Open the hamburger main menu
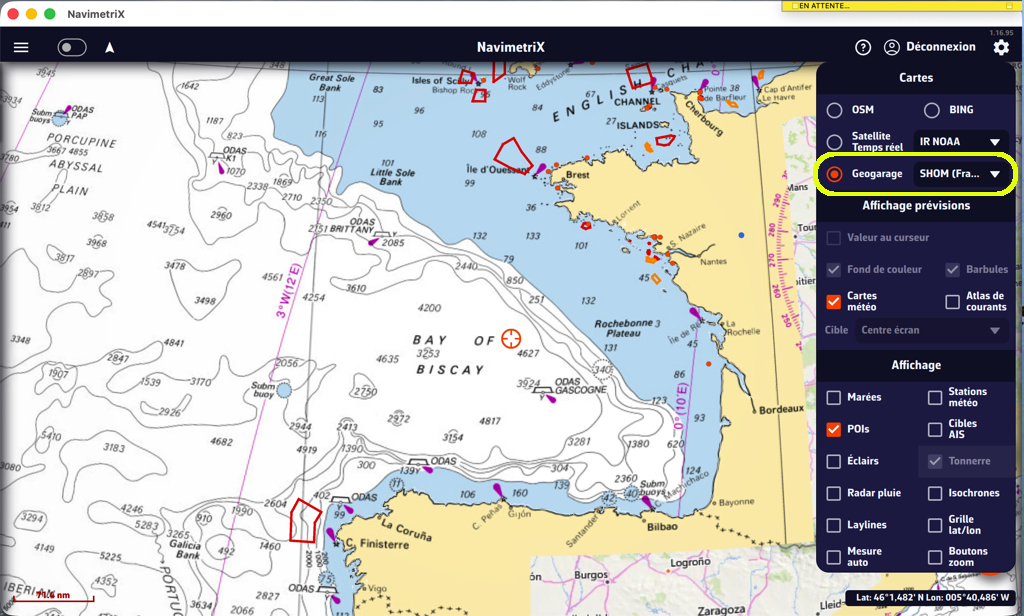Viewport: 1024px width, 616px height. [21, 47]
